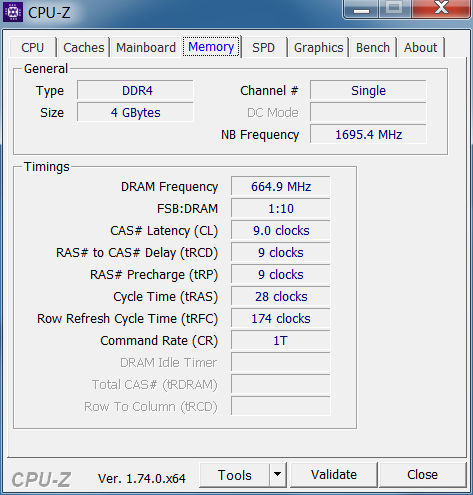The height and width of the screenshot is (495, 473).
Task: Select the Mainboard tab
Action: coord(146,47)
